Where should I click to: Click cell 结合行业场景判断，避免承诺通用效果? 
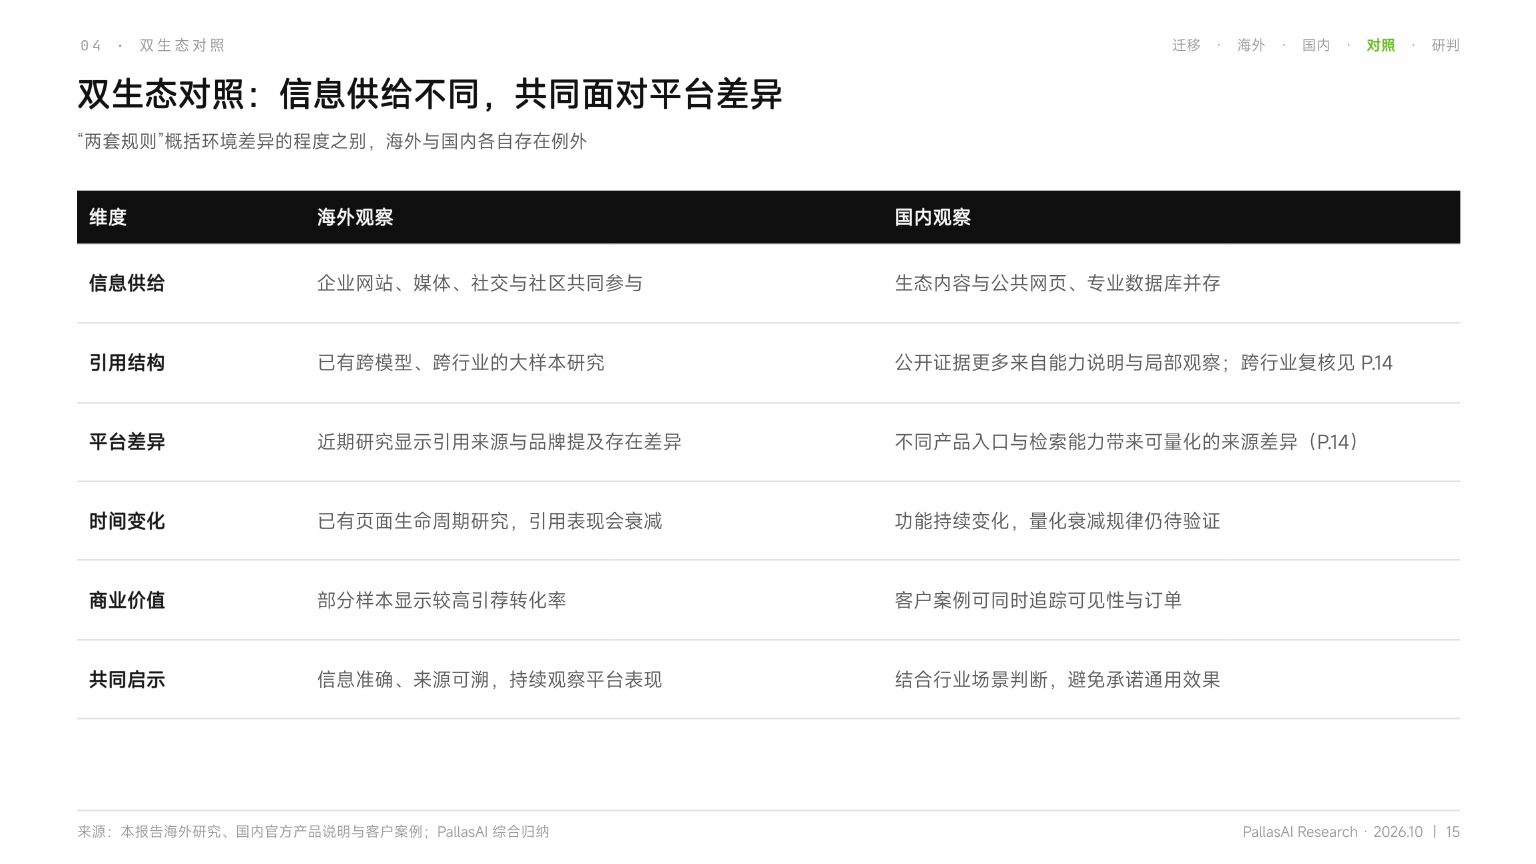(x=1058, y=680)
